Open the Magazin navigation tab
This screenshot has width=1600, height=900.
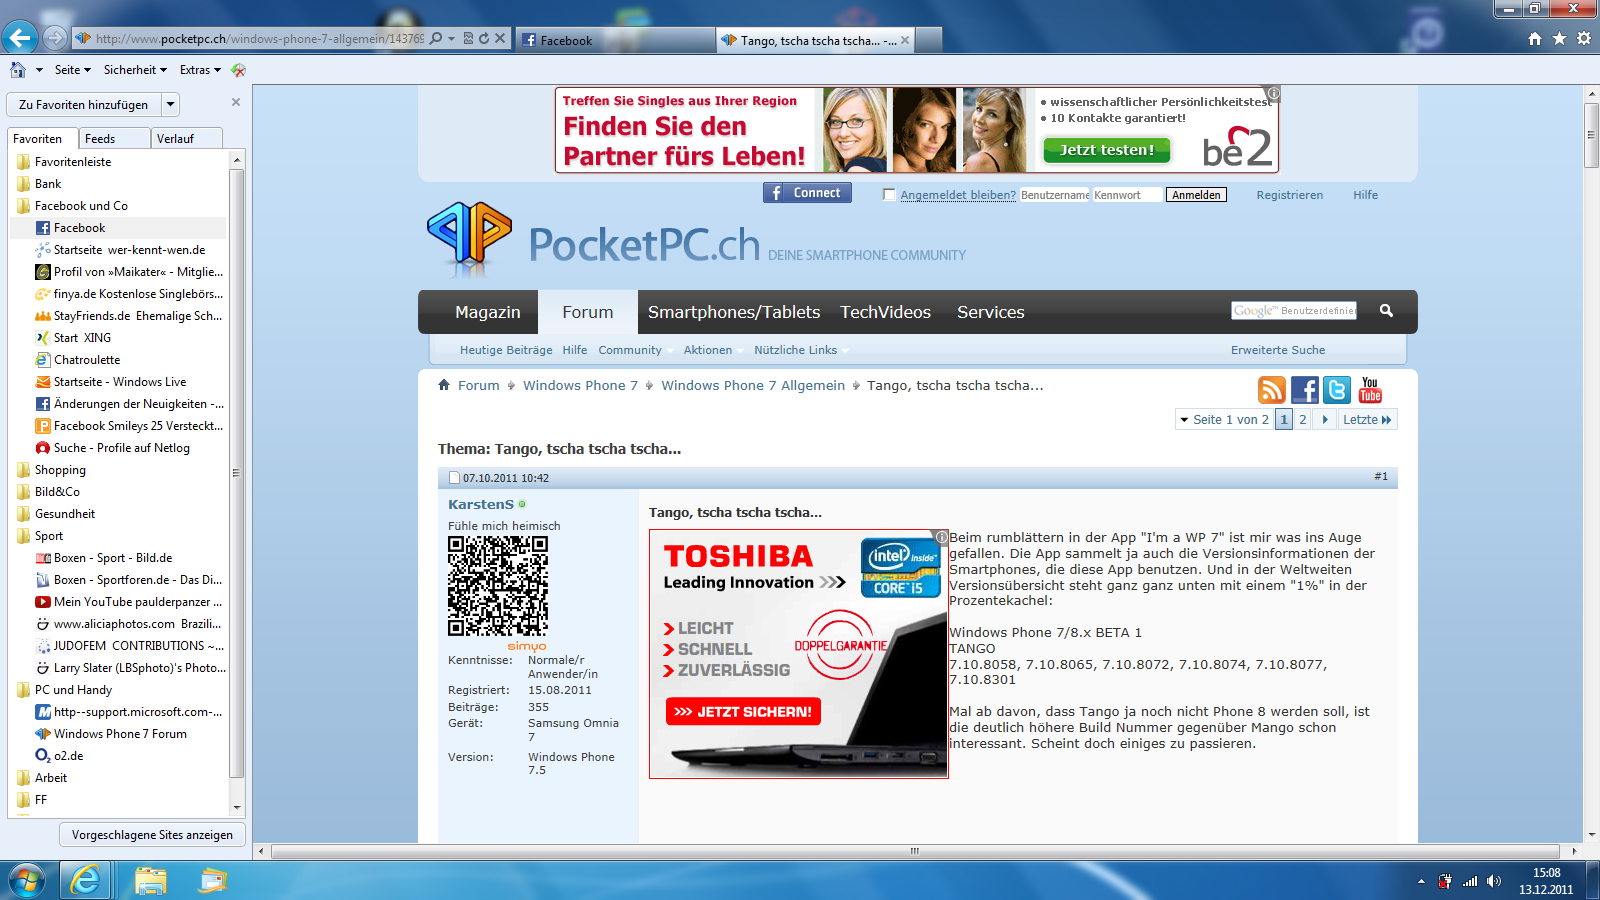tap(487, 312)
